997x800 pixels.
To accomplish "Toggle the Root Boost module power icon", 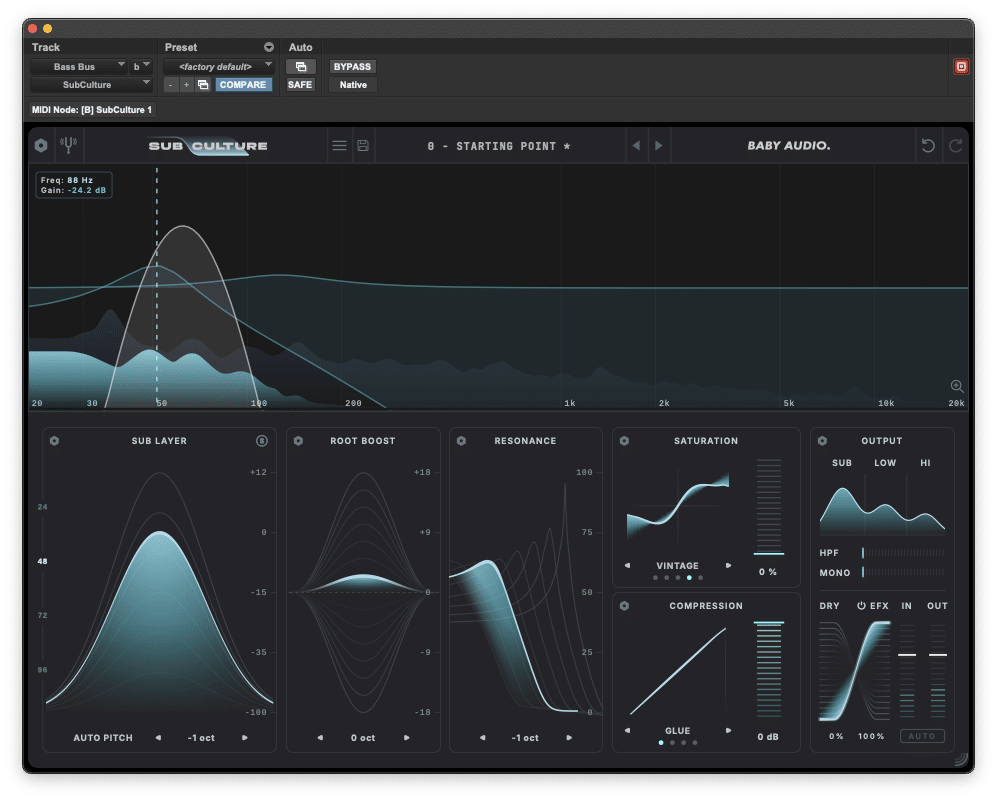I will 298,441.
